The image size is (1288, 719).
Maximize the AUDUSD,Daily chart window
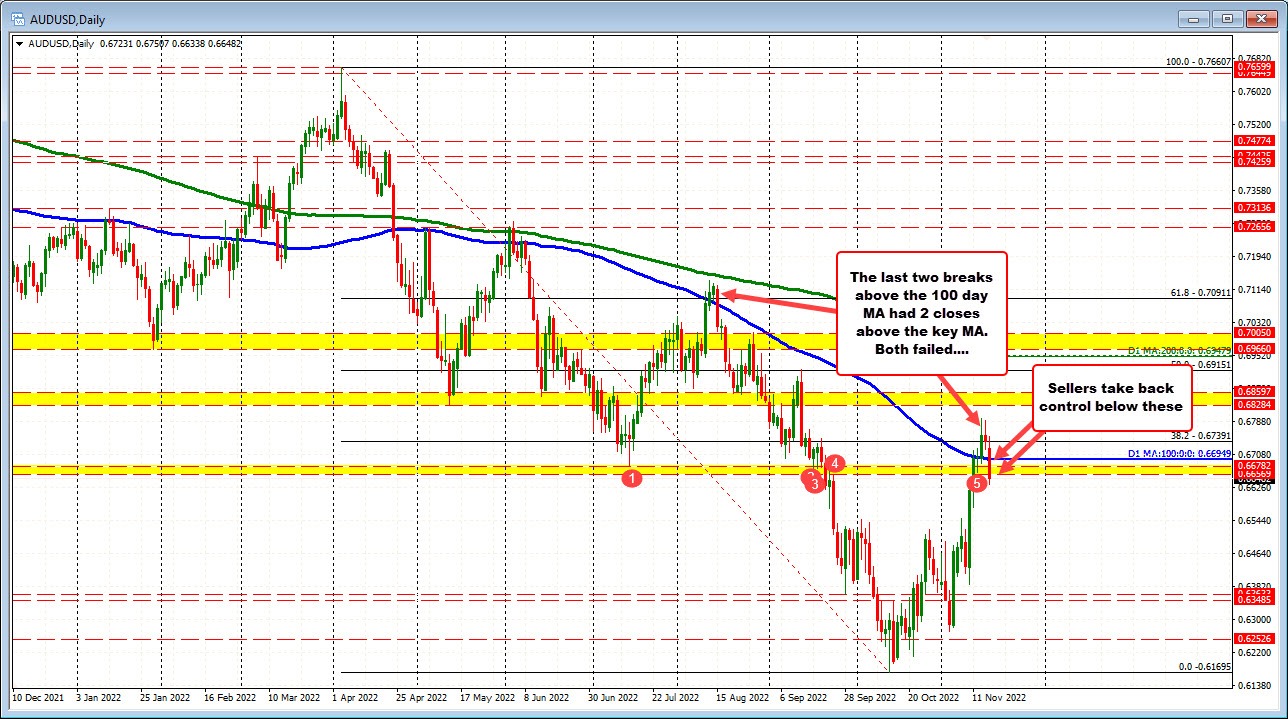click(1229, 19)
